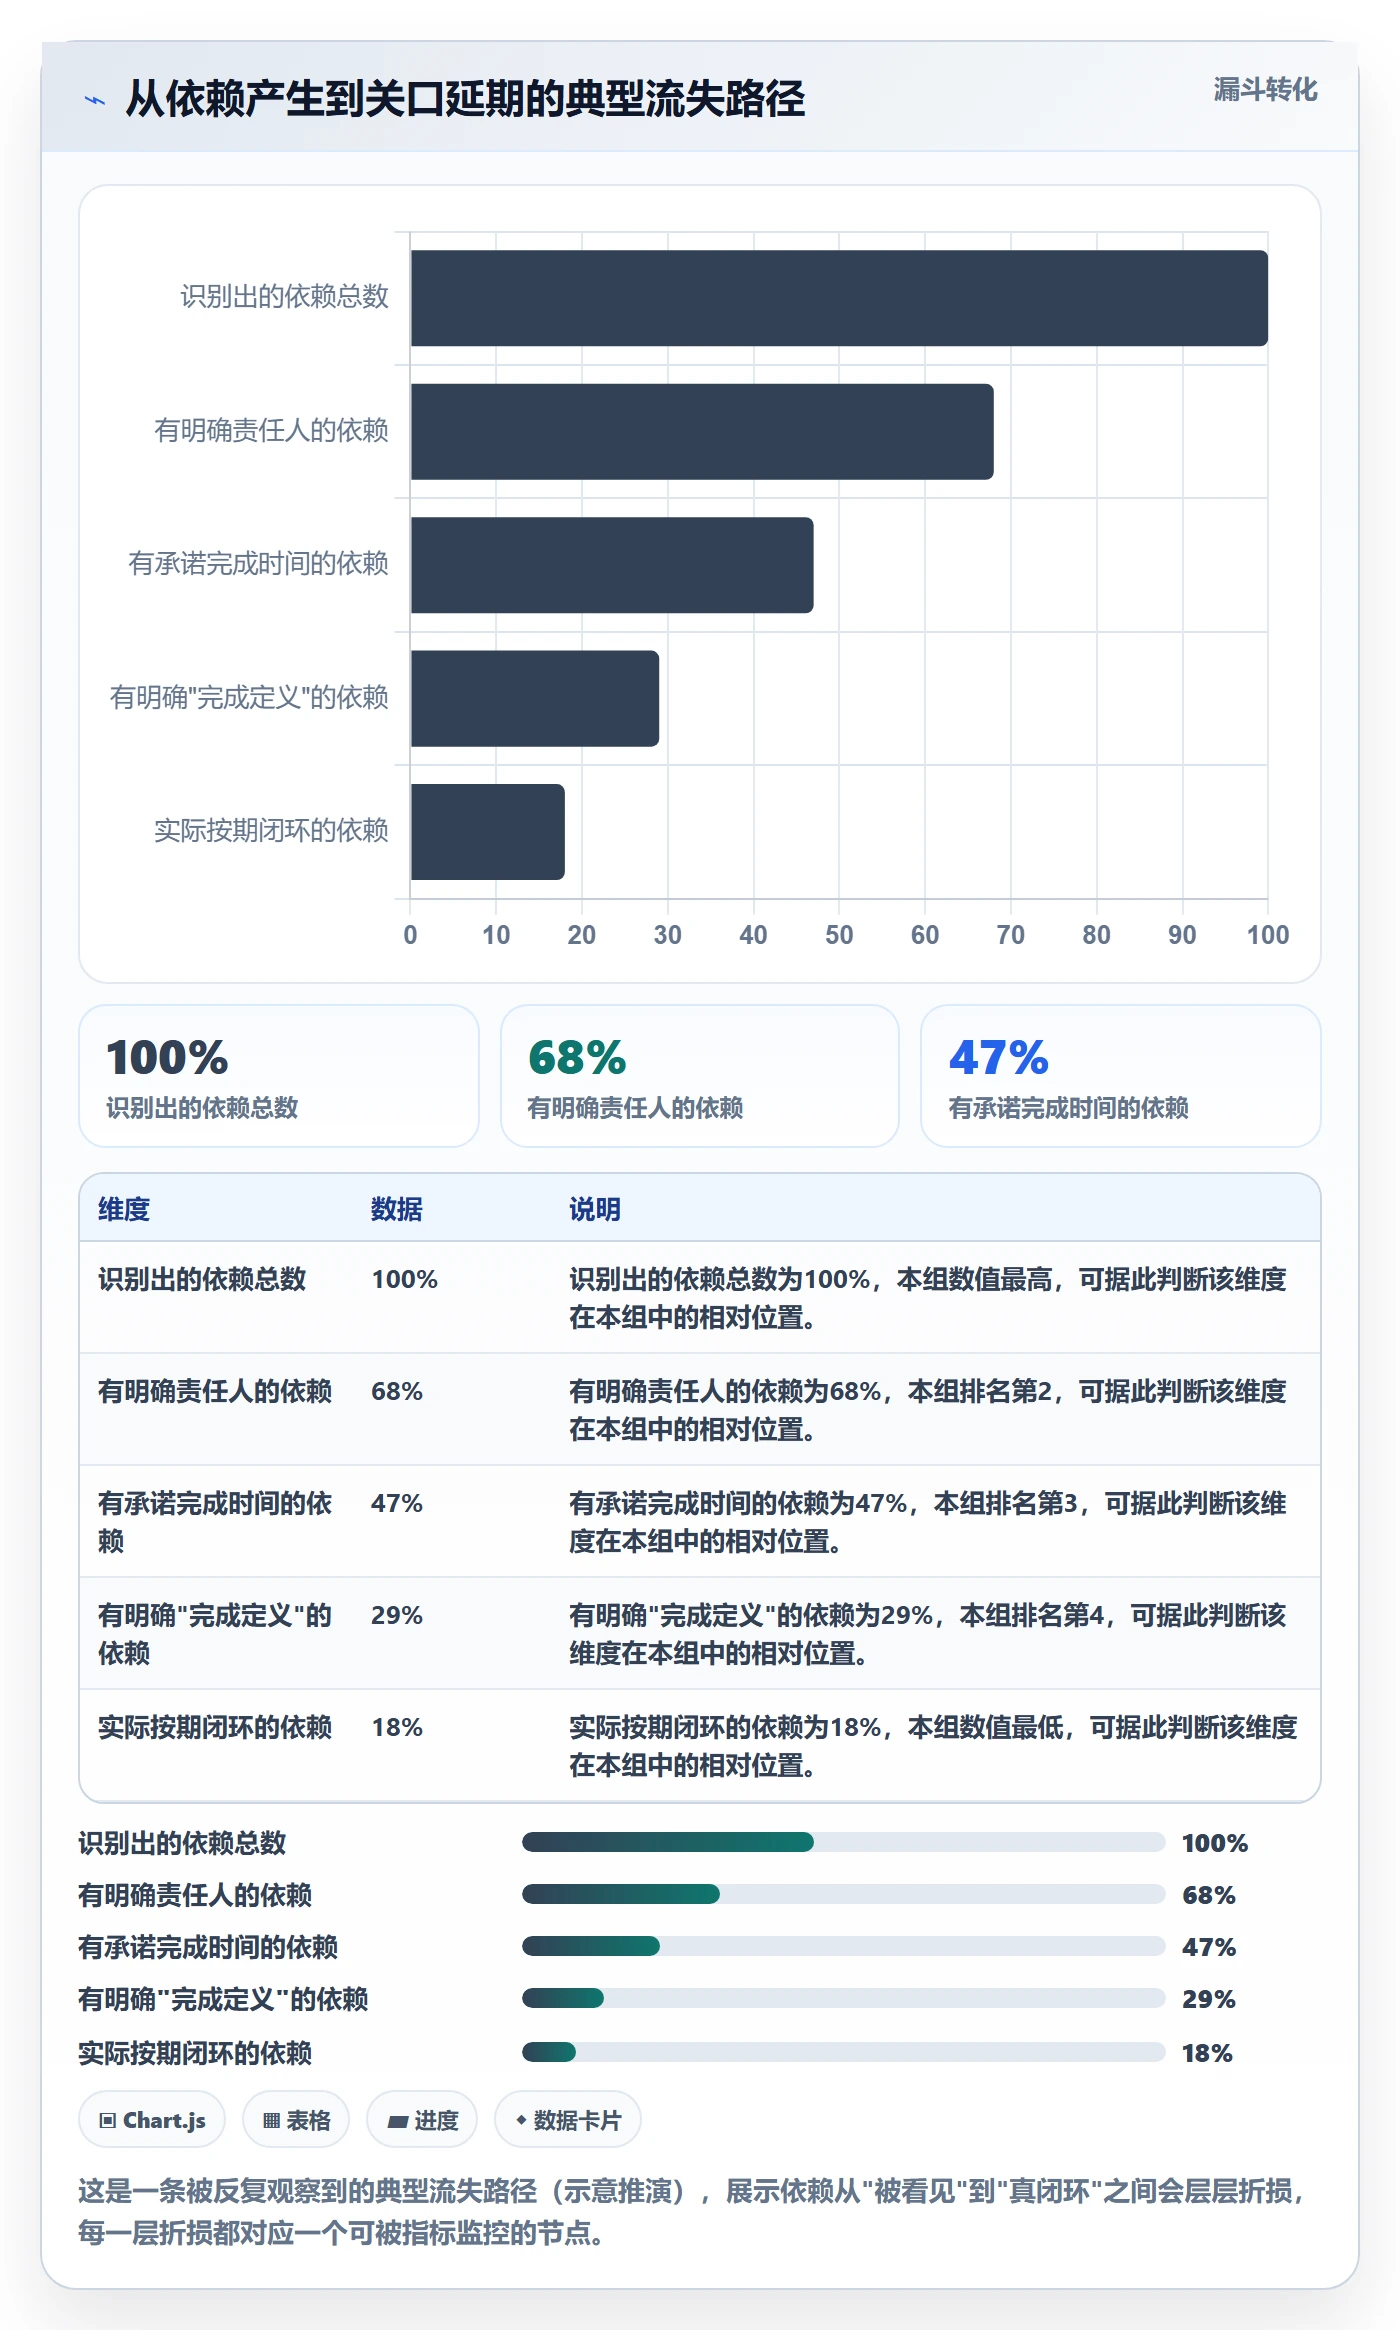1400x2330 pixels.
Task: Click the table description mentioning 本组排名第4
Action: coord(928,1634)
